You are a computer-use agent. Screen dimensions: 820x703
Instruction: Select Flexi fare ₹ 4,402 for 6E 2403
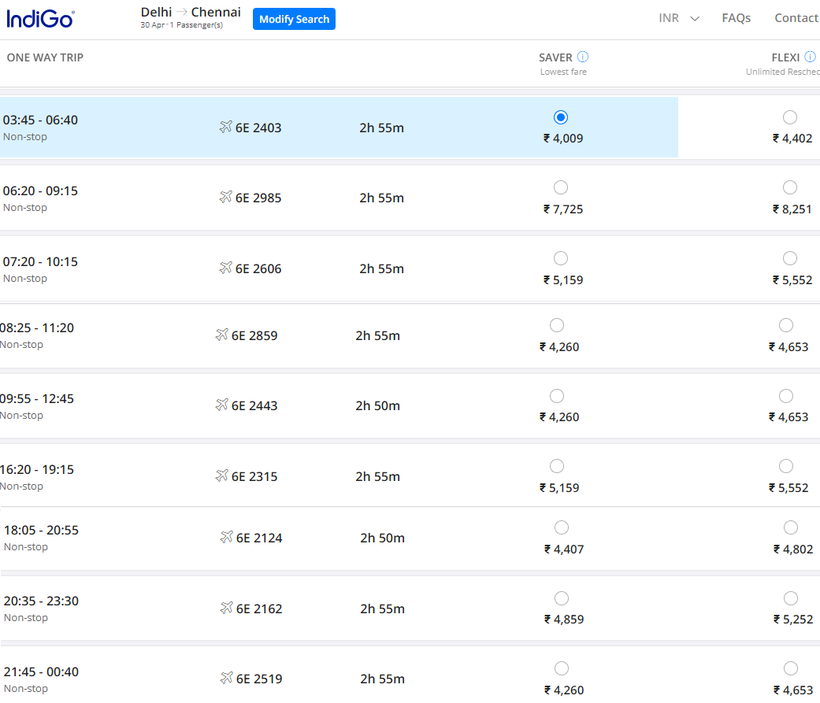pyautogui.click(x=790, y=117)
